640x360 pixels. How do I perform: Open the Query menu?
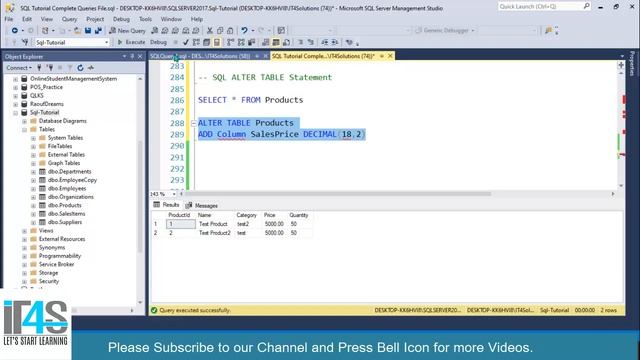[69, 19]
